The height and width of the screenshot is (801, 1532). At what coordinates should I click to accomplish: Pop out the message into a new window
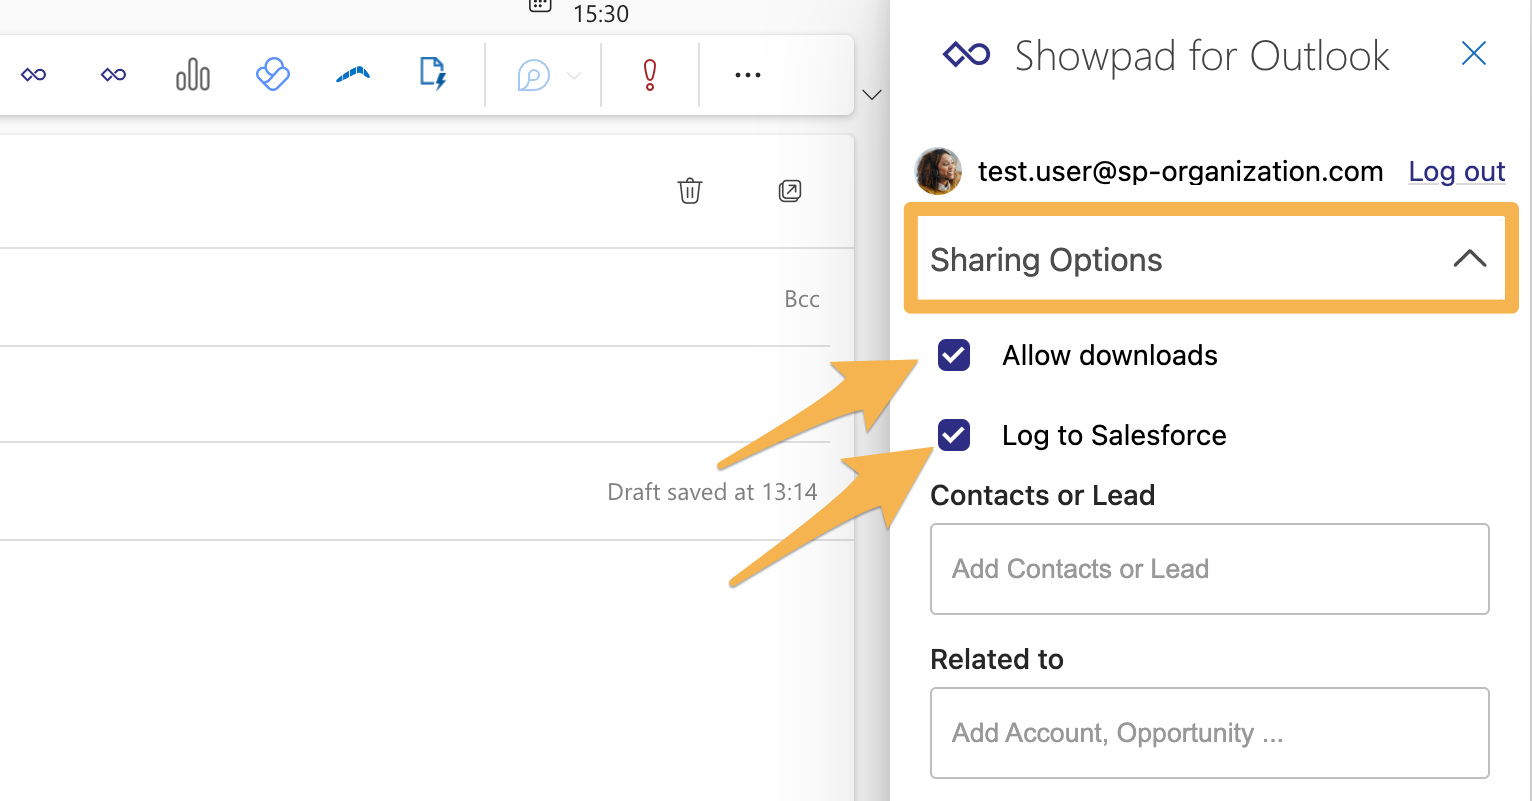[x=790, y=190]
